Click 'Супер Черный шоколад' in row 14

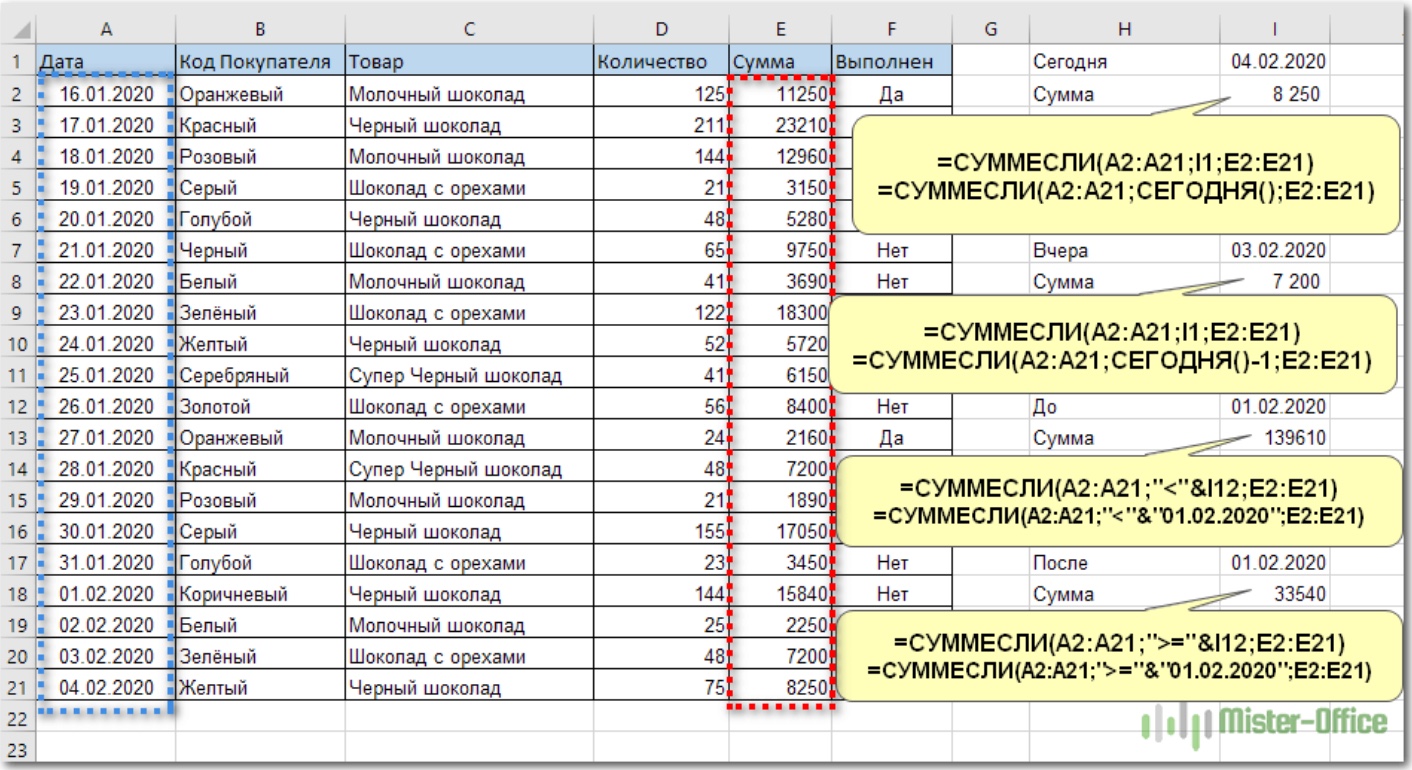(469, 469)
